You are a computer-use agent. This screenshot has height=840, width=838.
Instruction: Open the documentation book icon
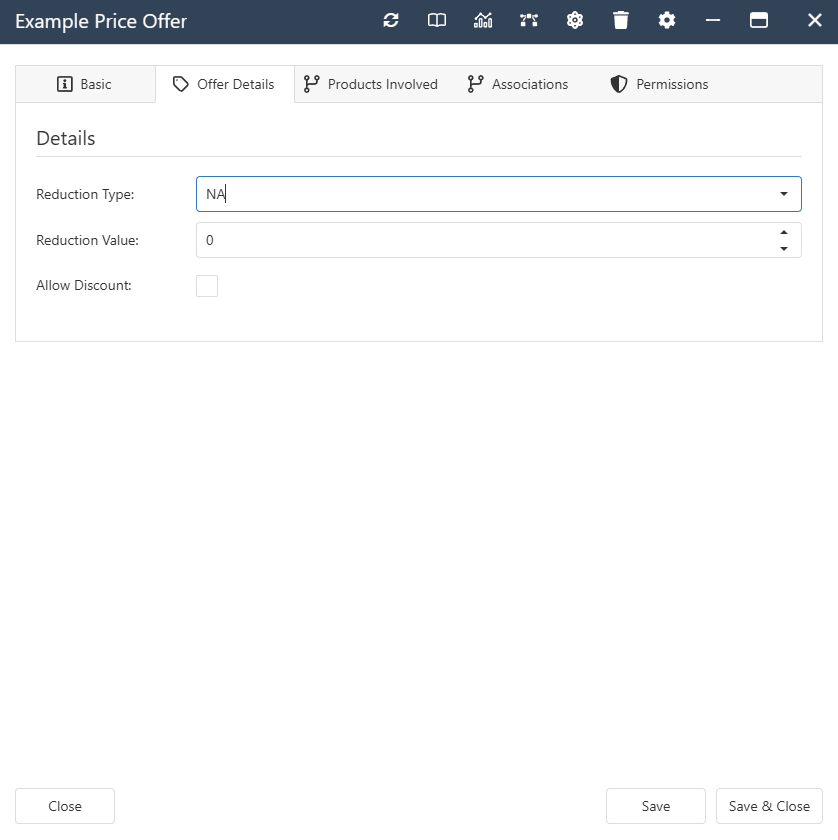click(x=436, y=20)
